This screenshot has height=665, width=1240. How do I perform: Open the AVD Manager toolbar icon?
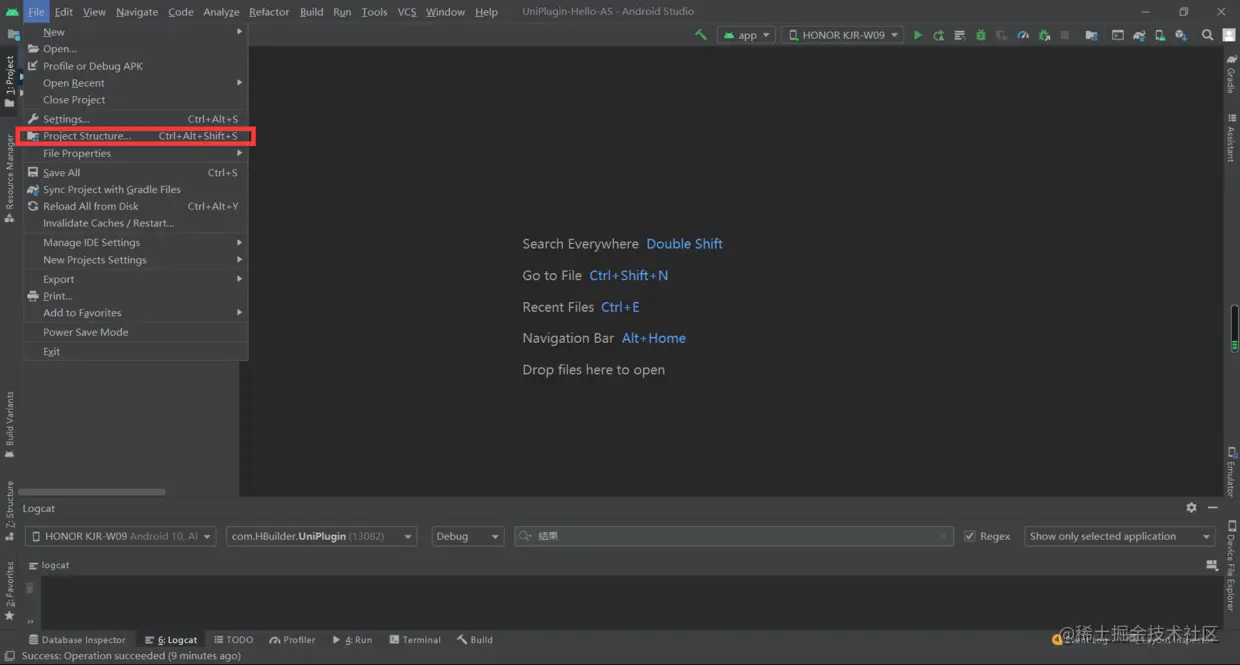click(1160, 35)
